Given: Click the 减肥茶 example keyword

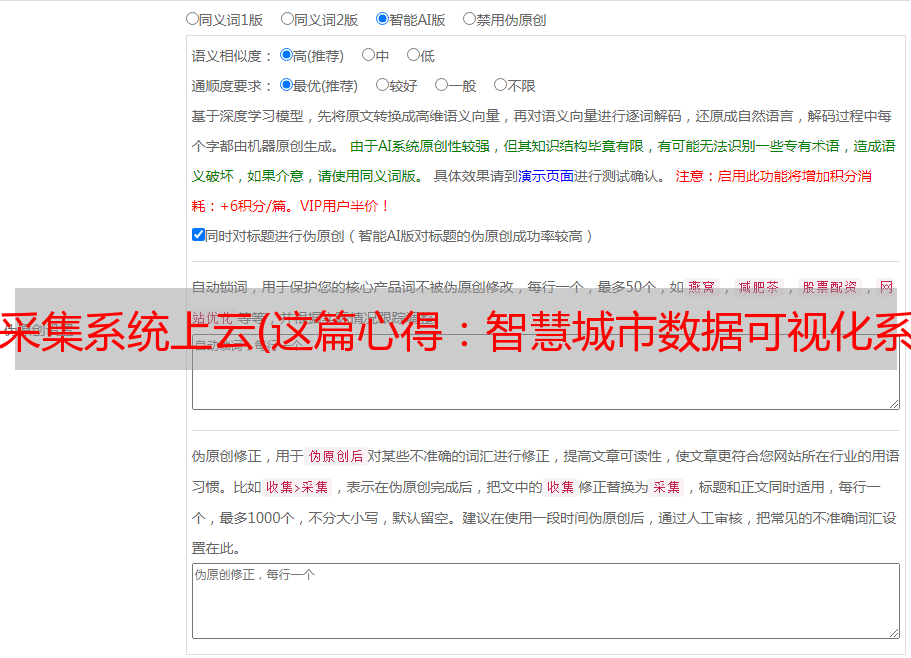Looking at the screenshot, I should tap(758, 287).
